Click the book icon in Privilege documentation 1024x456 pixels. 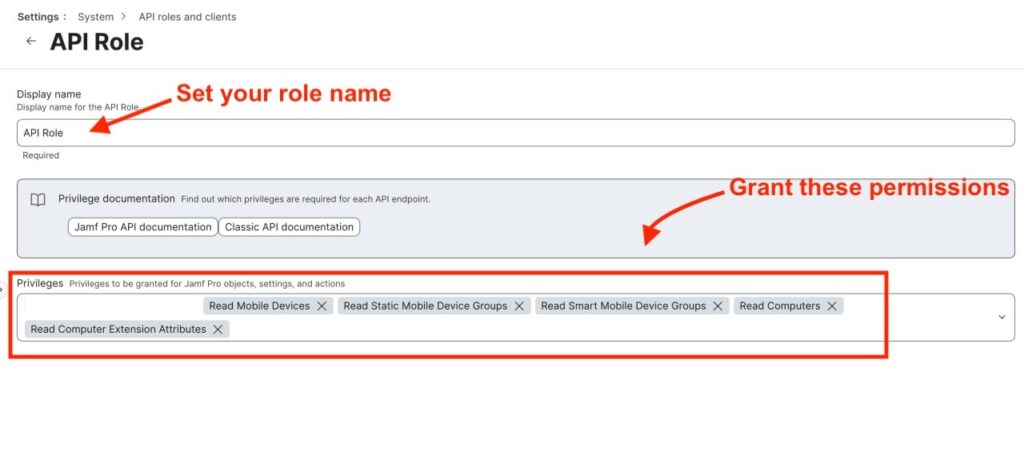(x=38, y=200)
